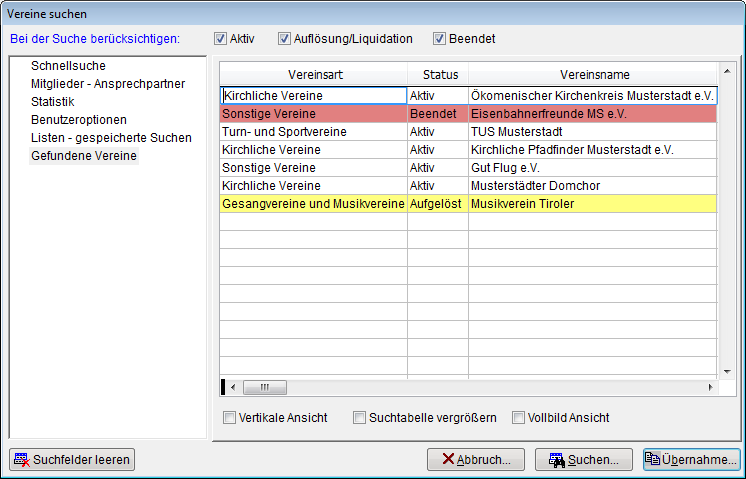This screenshot has width=746, height=479.
Task: Open Listen - gespeicherte Suchen
Action: click(111, 138)
